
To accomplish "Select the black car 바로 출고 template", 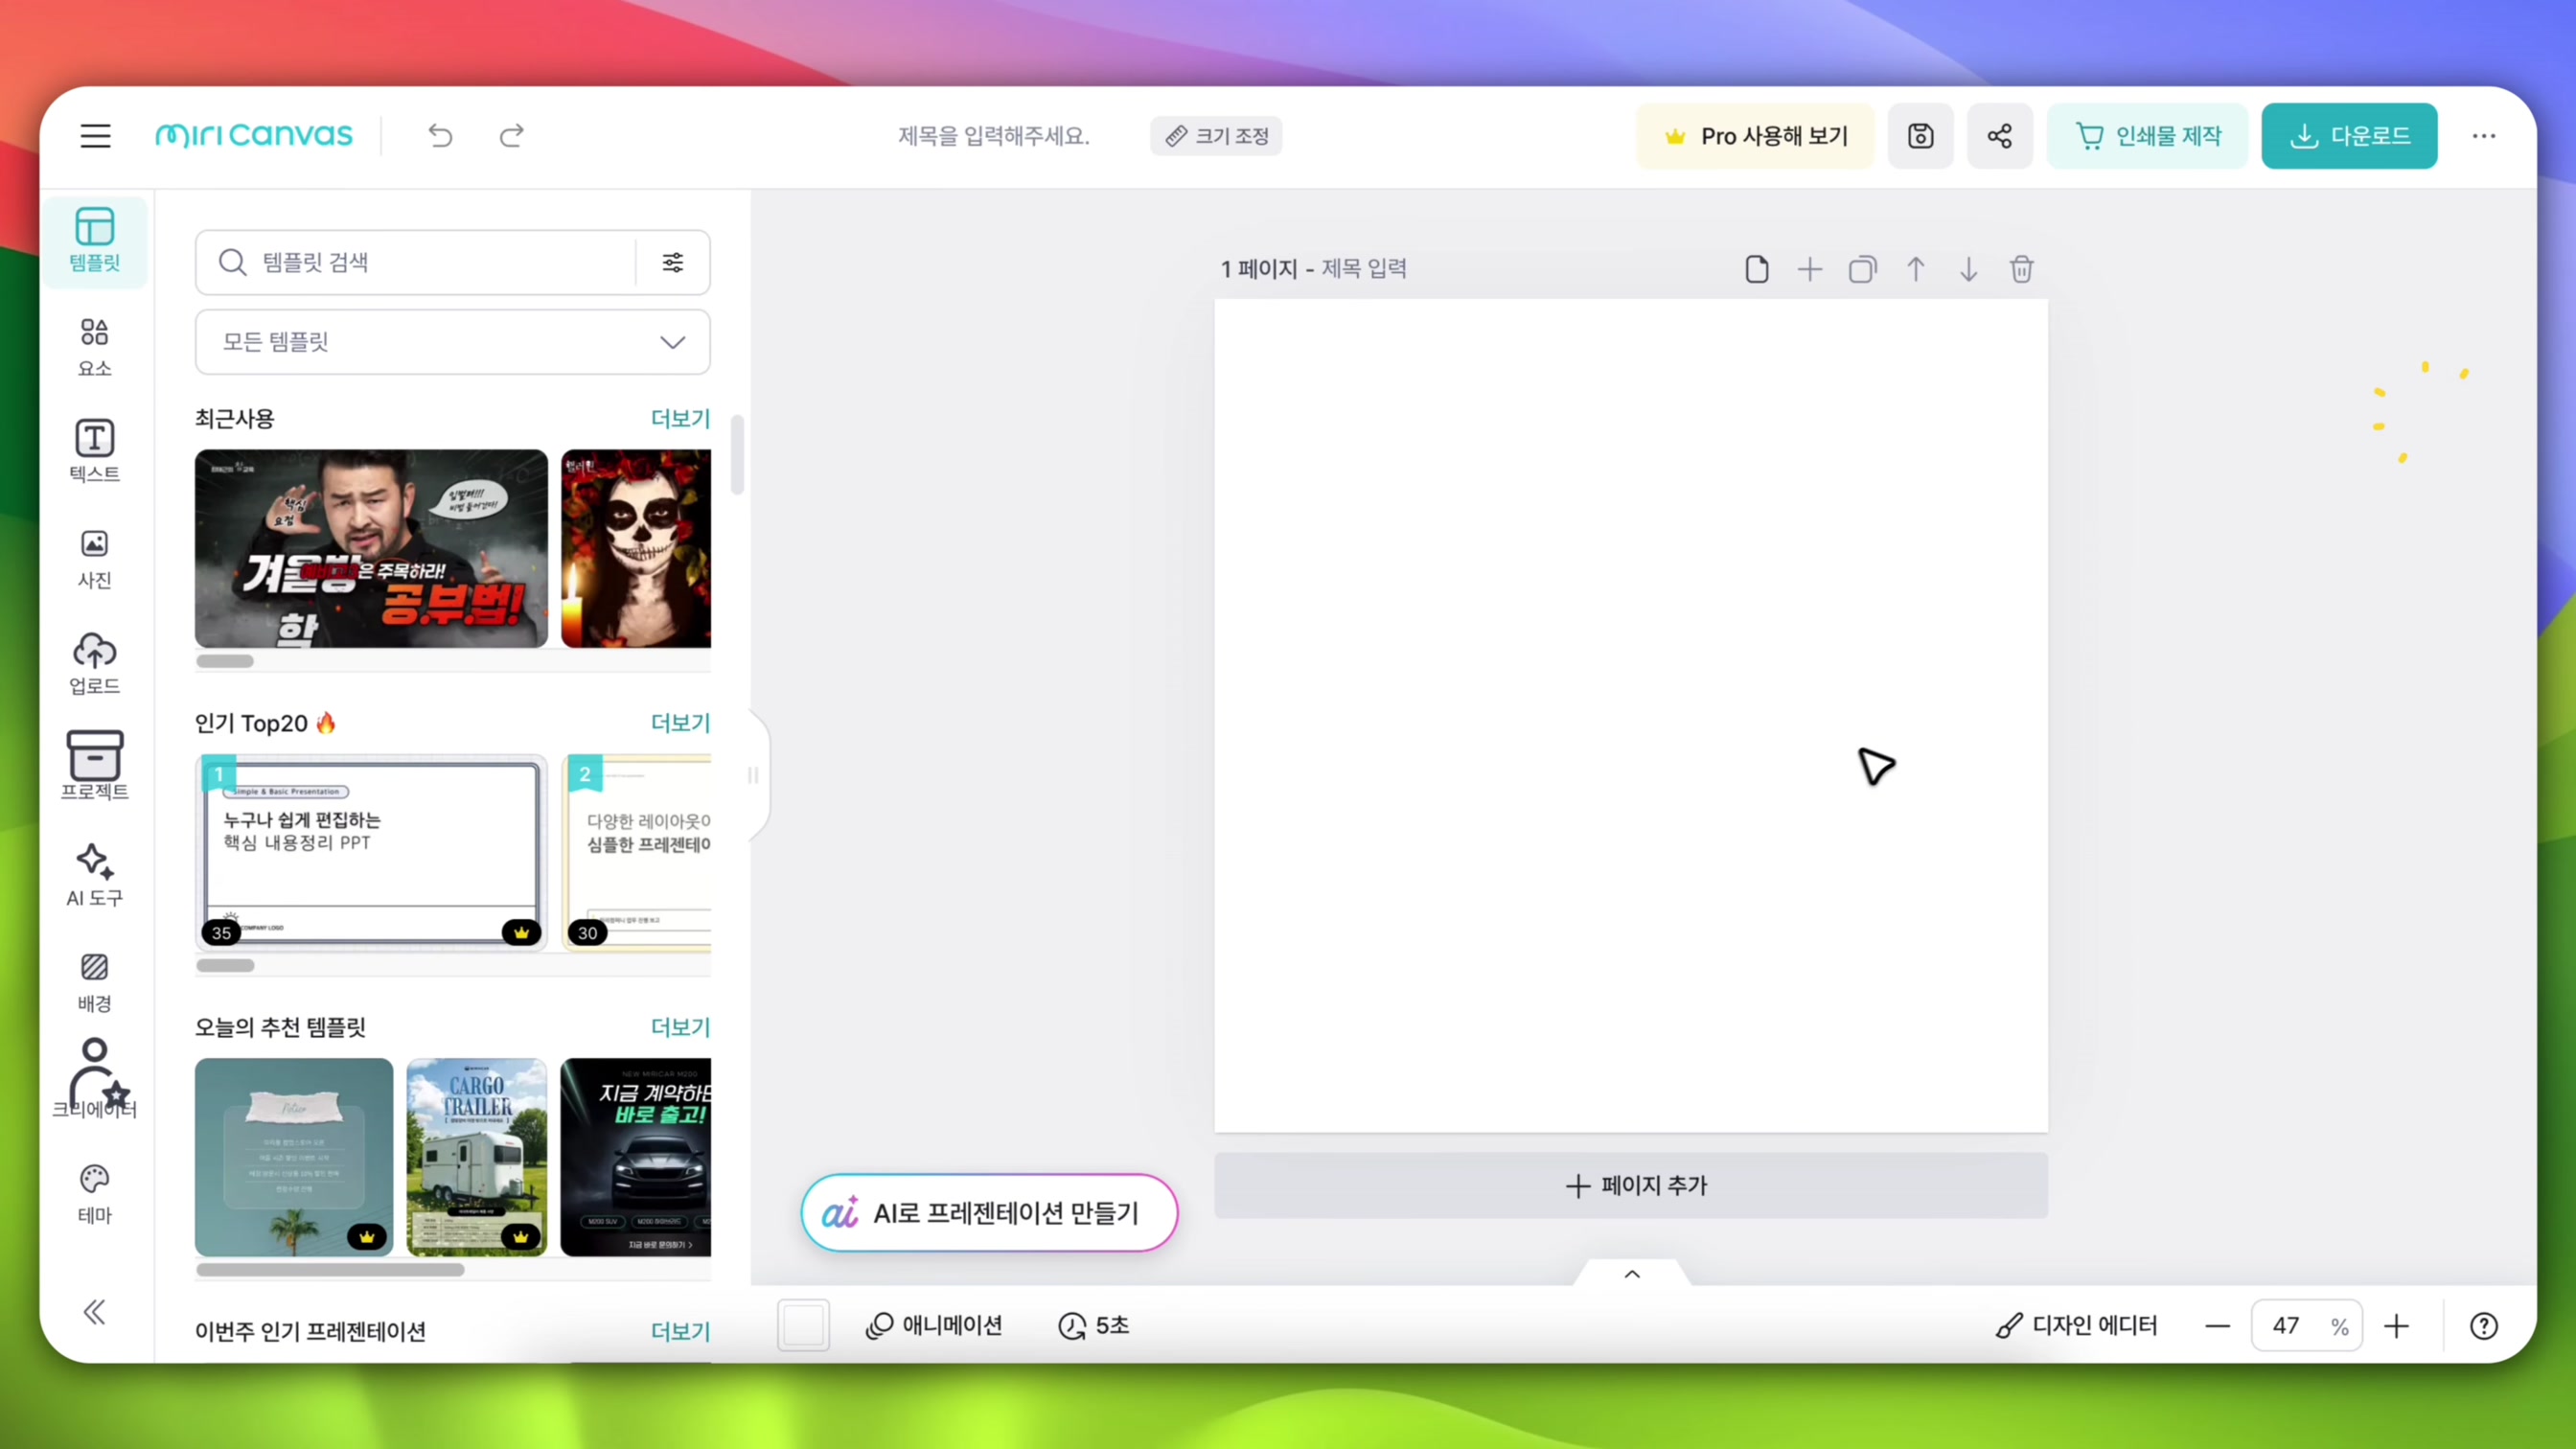I will click(x=636, y=1157).
